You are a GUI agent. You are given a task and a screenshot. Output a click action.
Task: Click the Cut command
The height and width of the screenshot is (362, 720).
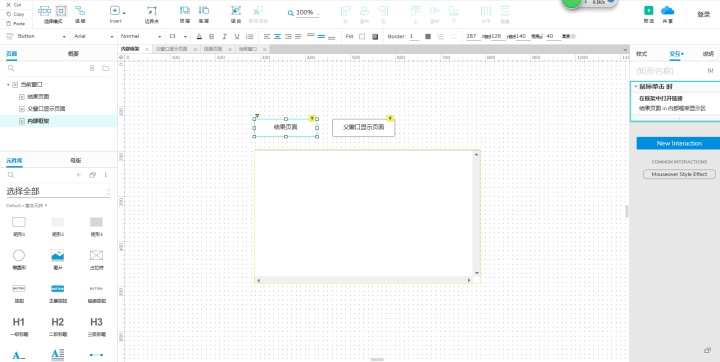pyautogui.click(x=14, y=5)
